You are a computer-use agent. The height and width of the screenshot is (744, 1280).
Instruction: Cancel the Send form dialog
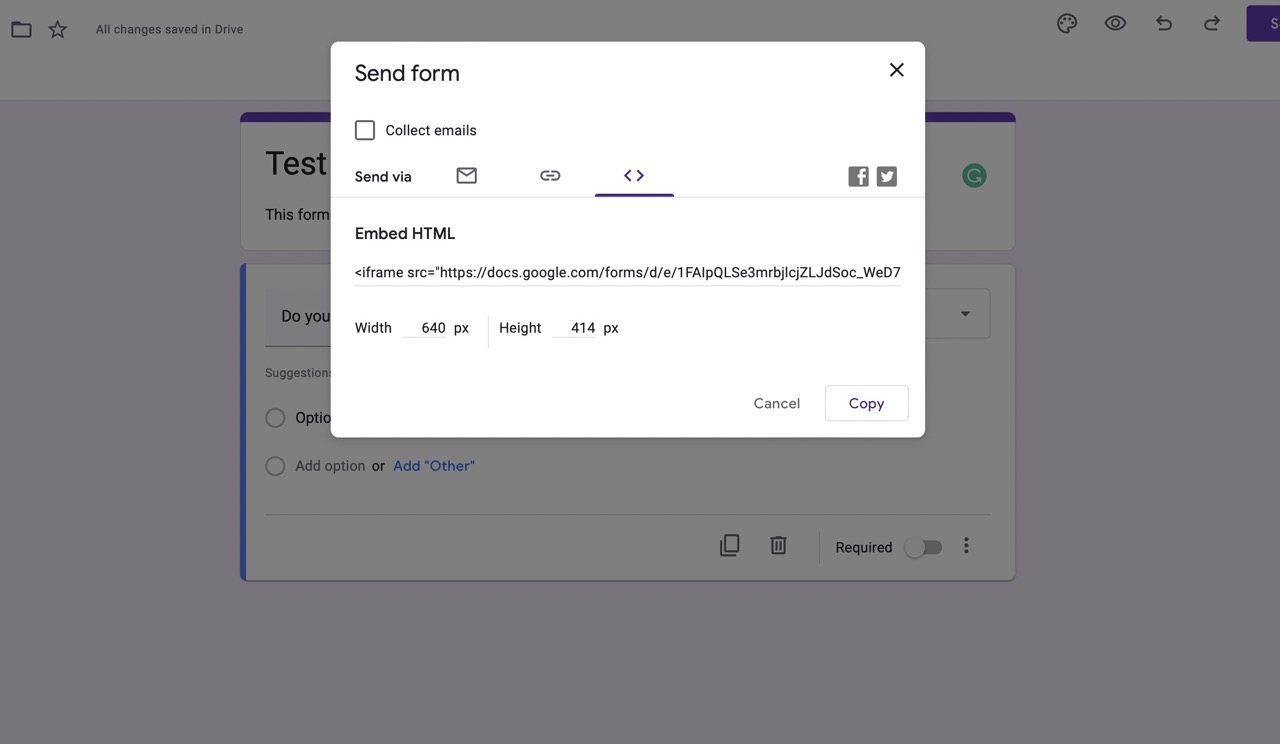tap(776, 403)
